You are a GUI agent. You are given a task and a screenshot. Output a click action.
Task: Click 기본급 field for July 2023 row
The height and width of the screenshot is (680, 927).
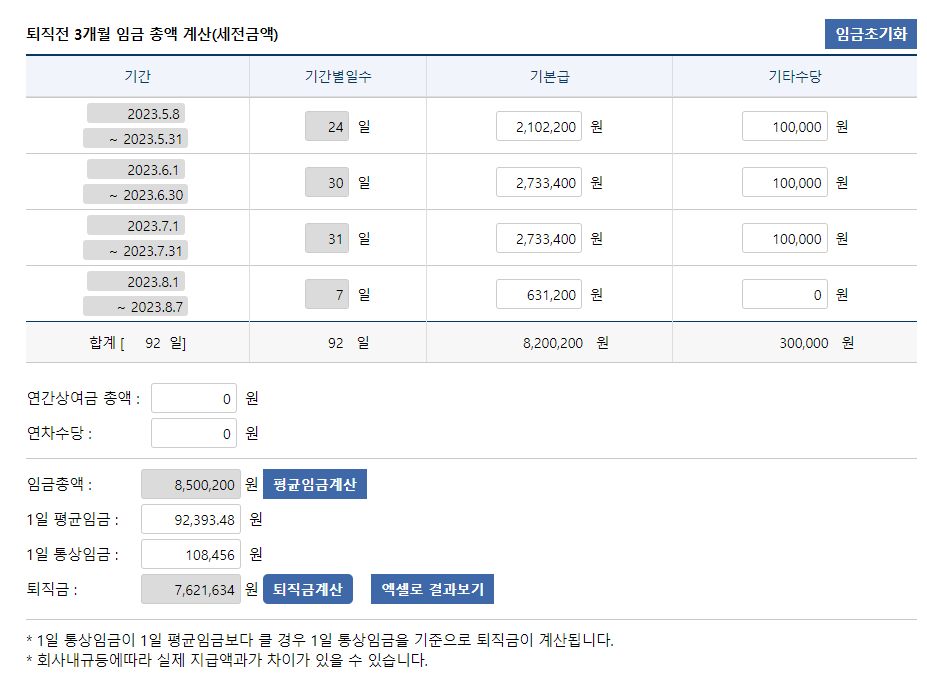[x=539, y=239]
